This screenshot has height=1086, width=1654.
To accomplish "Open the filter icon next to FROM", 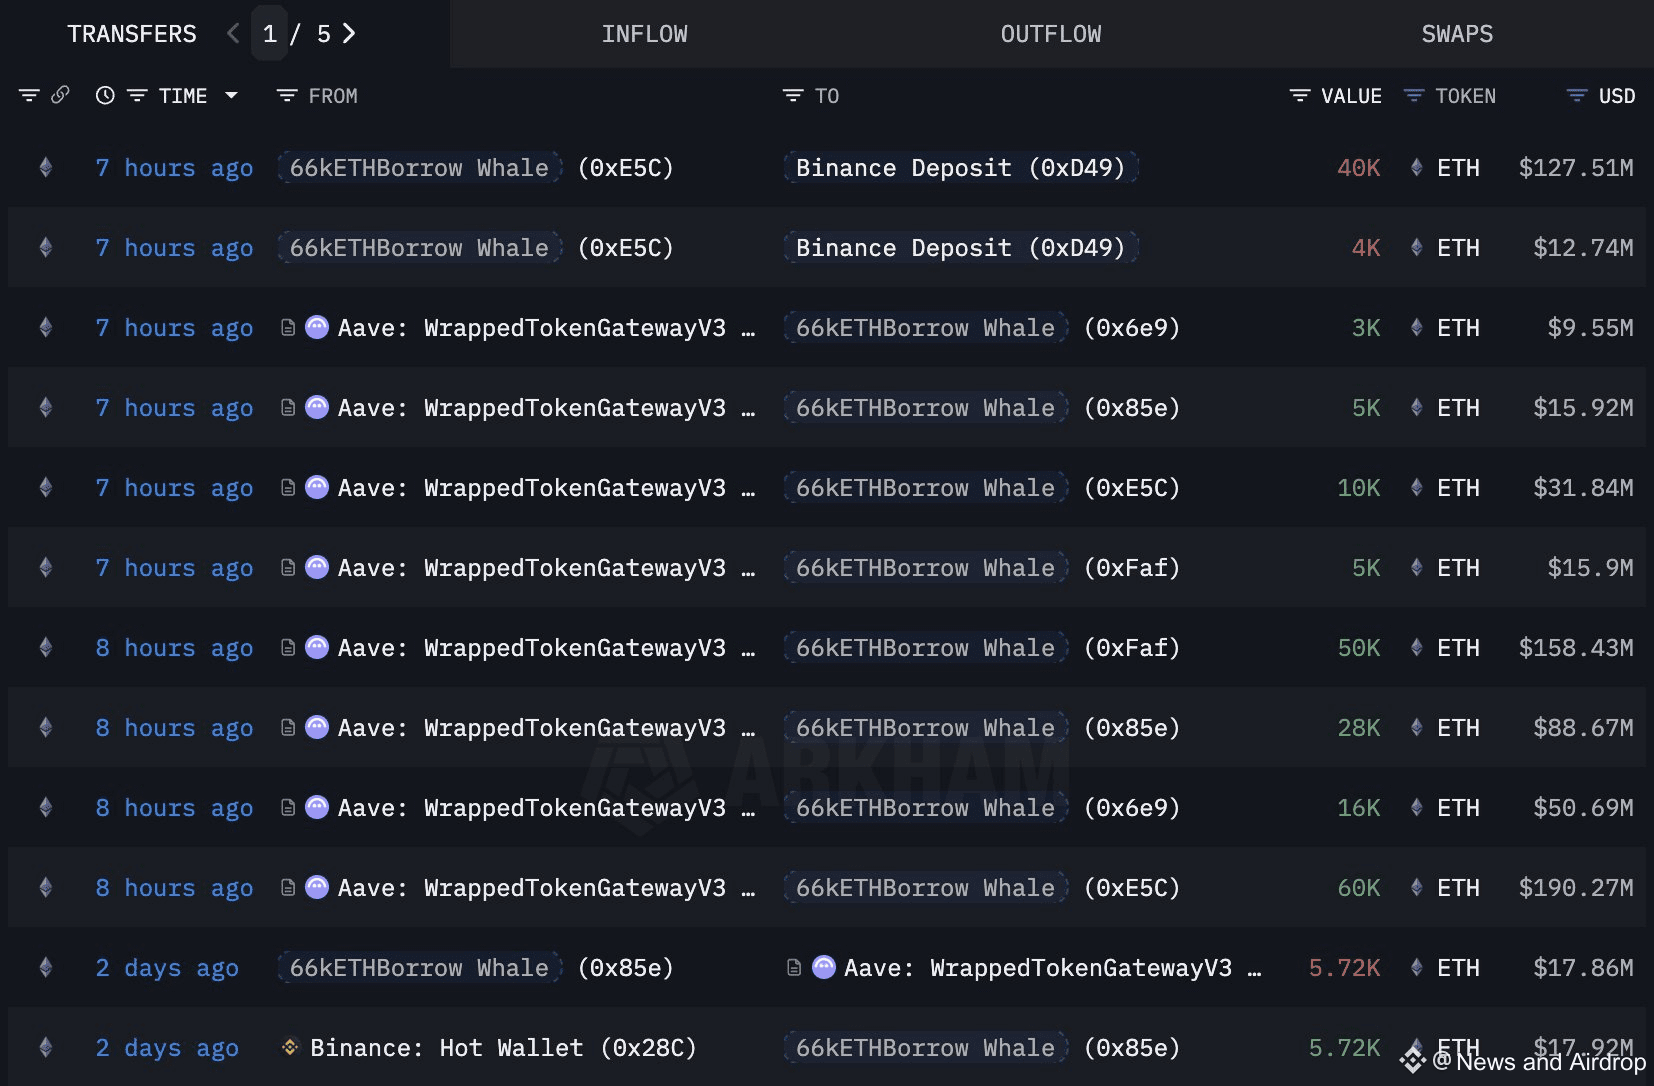I will [x=287, y=95].
